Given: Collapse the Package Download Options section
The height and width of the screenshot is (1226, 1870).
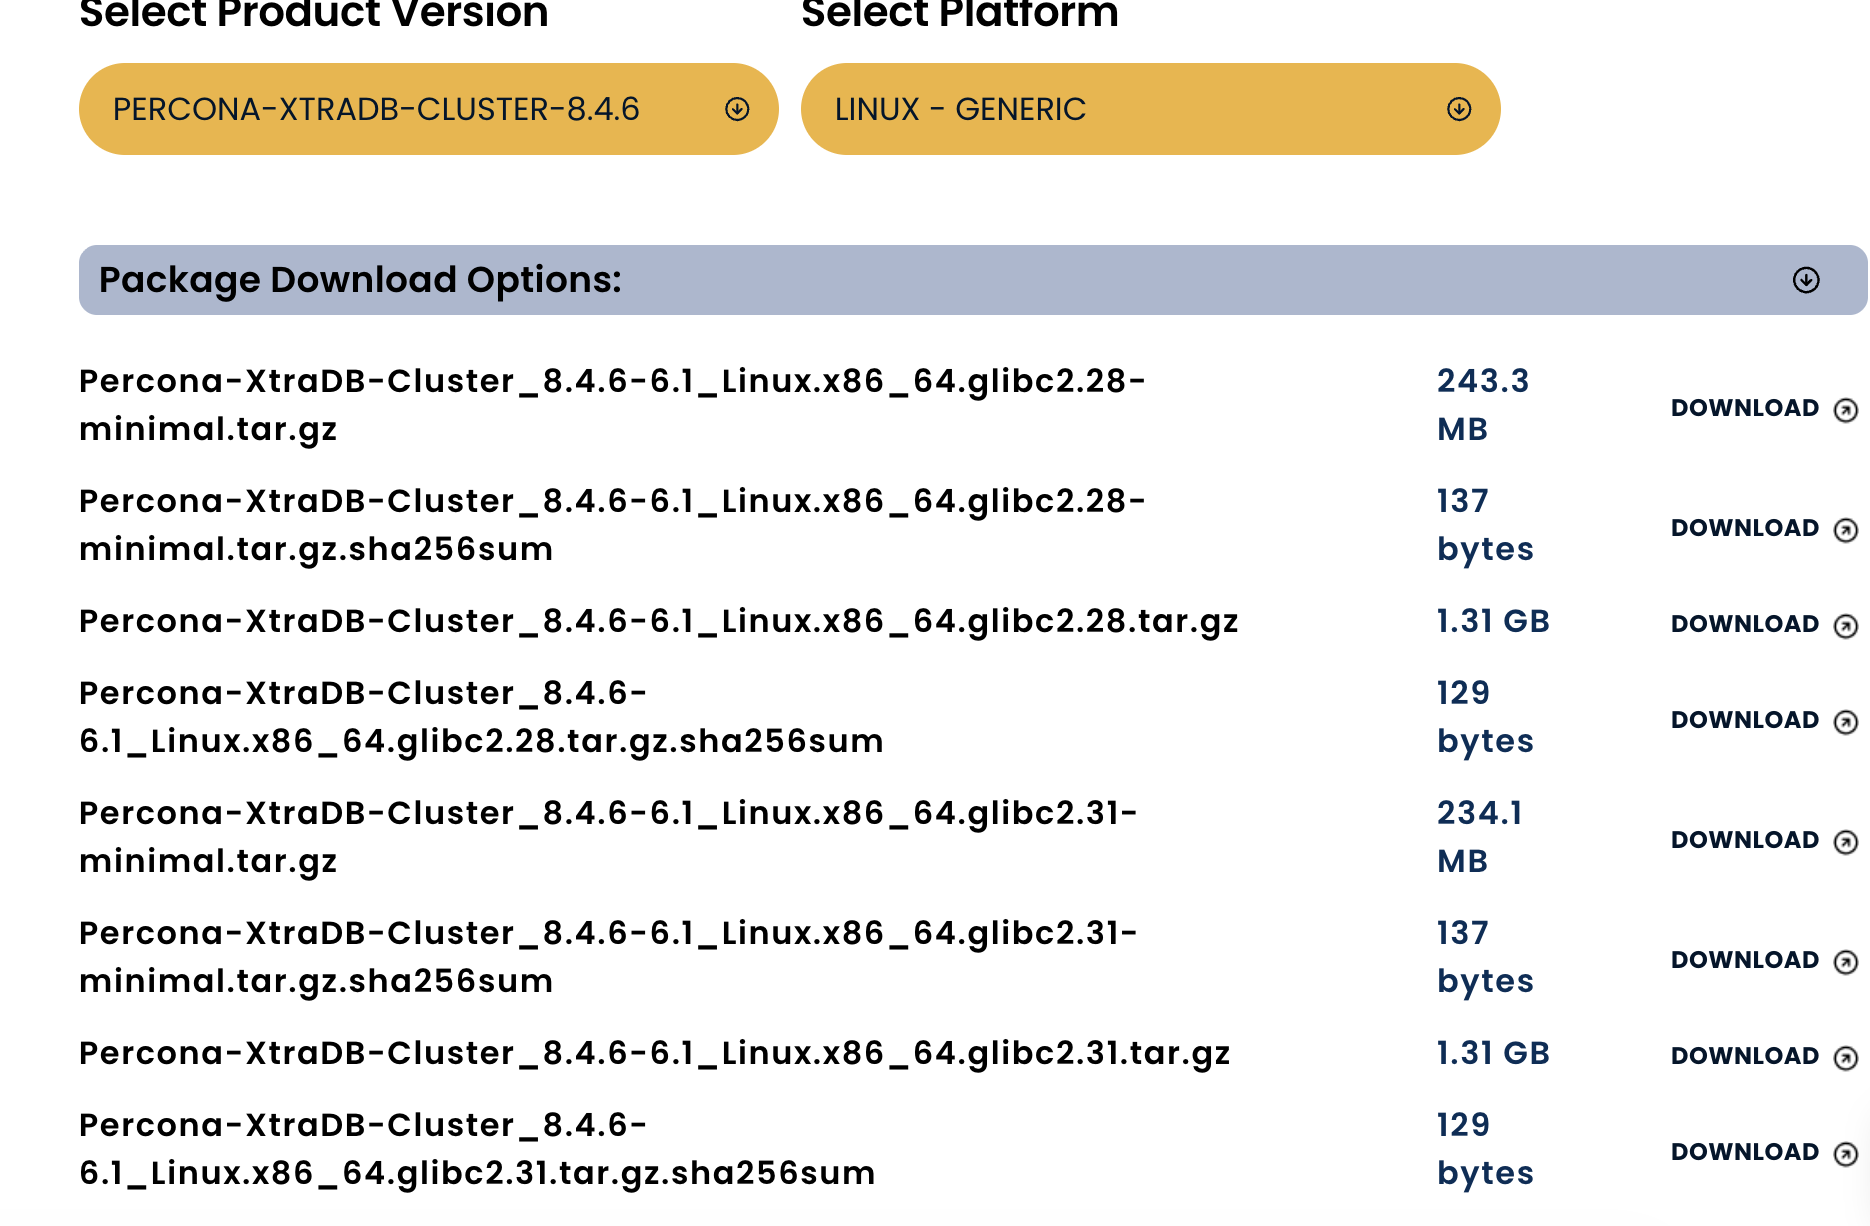Looking at the screenshot, I should 973,280.
